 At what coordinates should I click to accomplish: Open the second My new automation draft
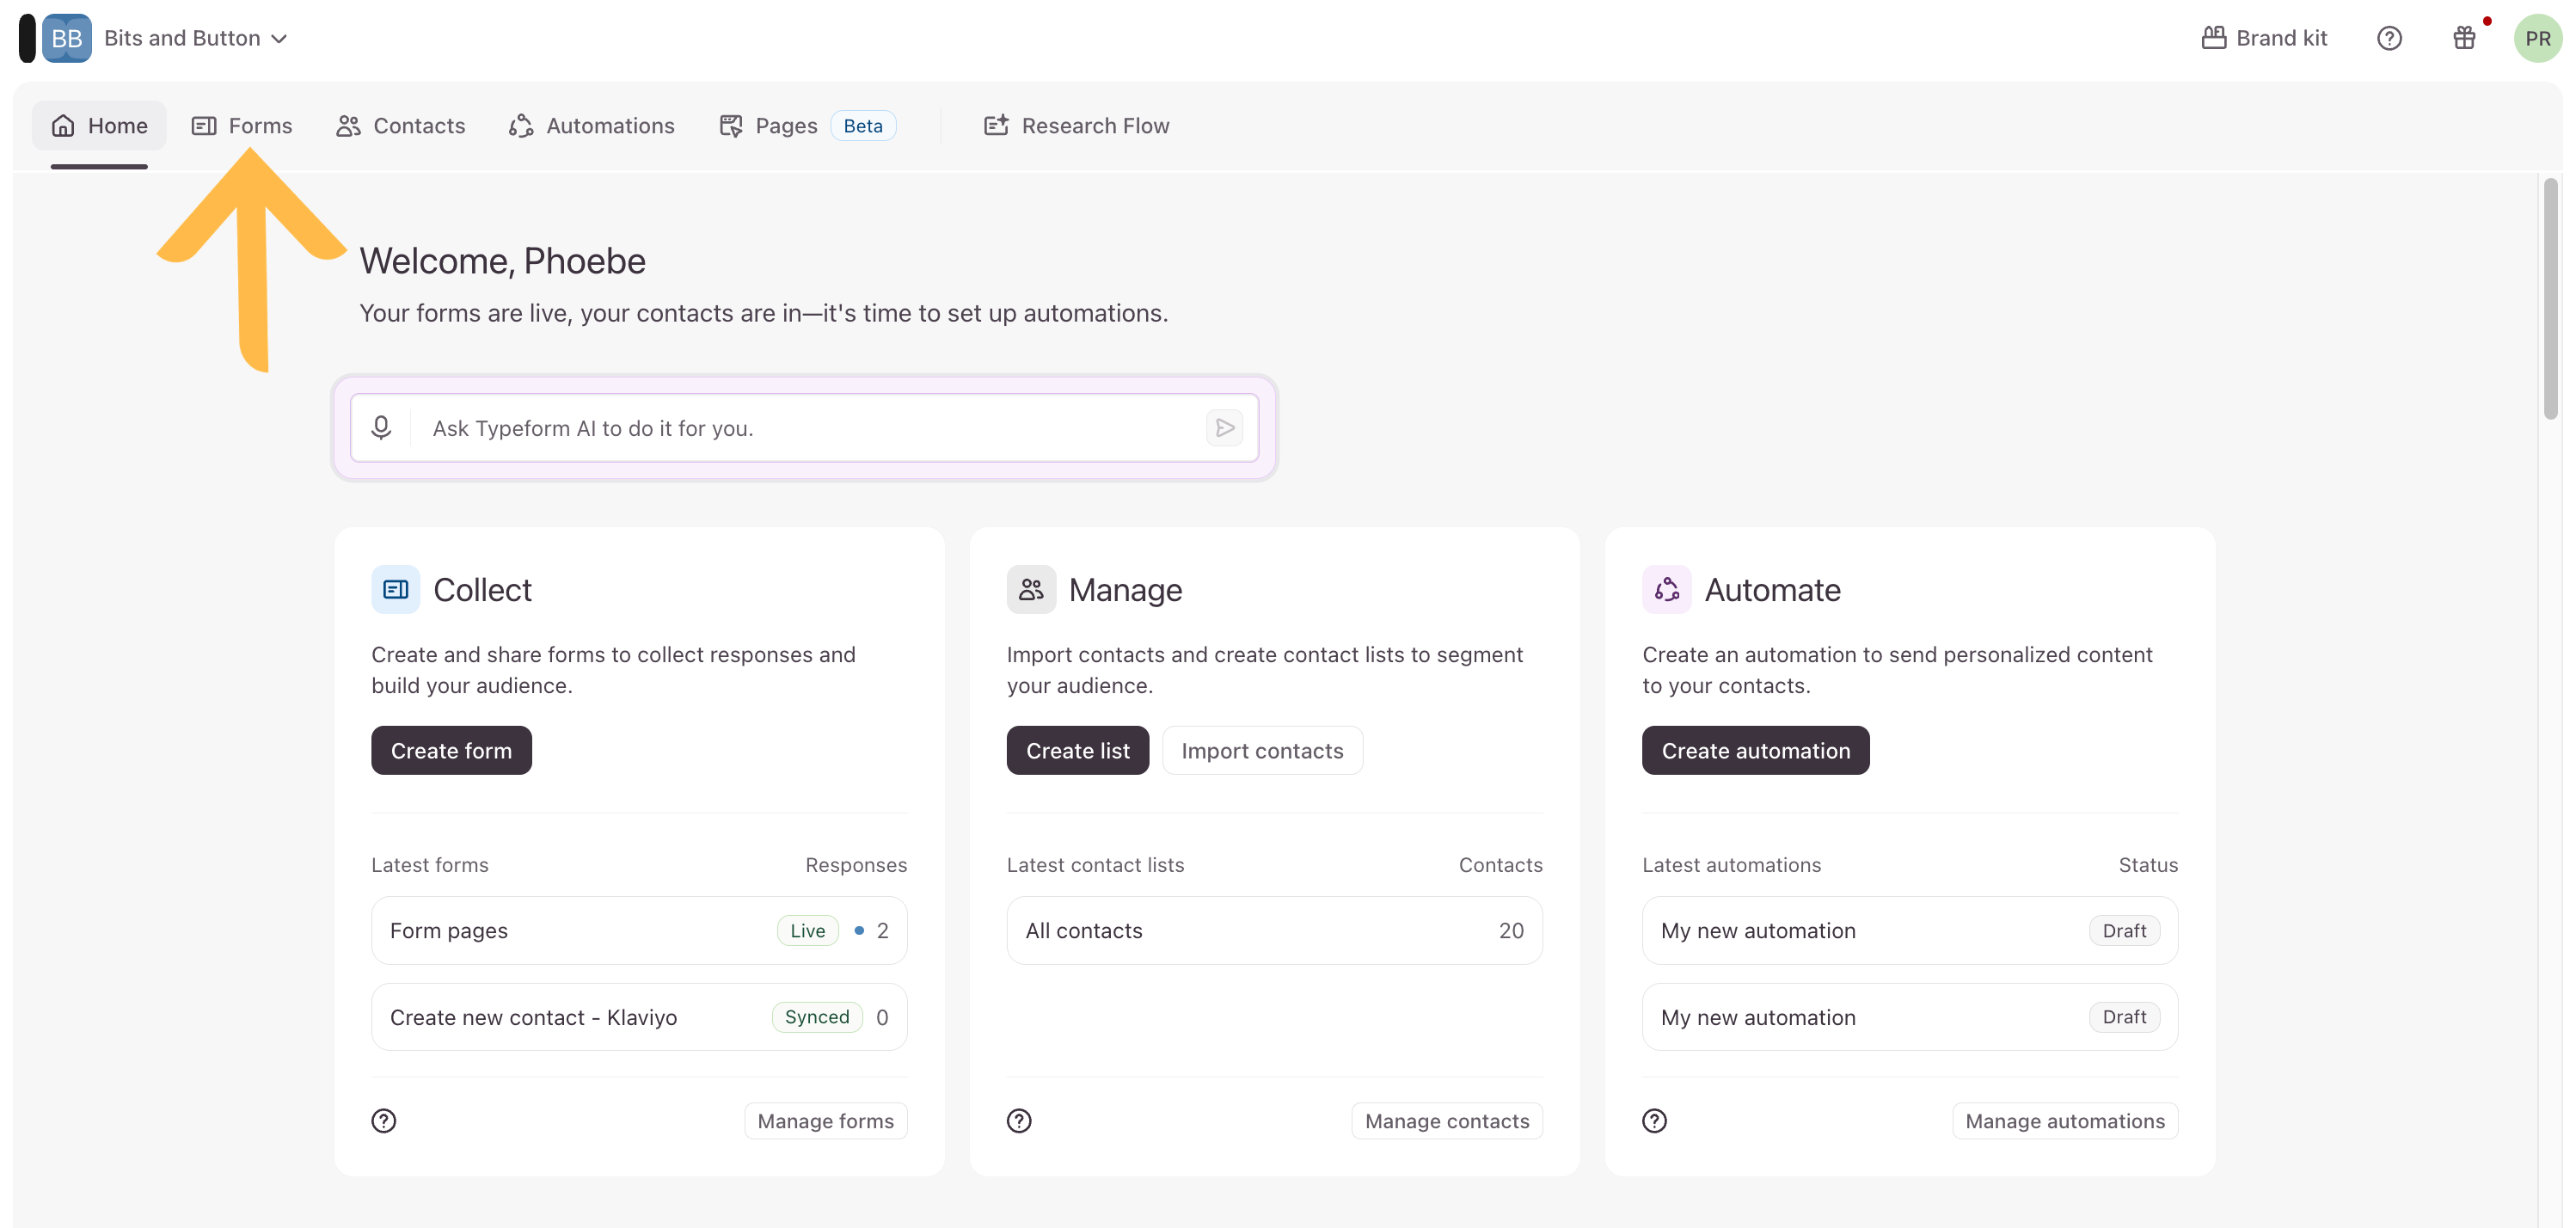click(x=1910, y=1017)
